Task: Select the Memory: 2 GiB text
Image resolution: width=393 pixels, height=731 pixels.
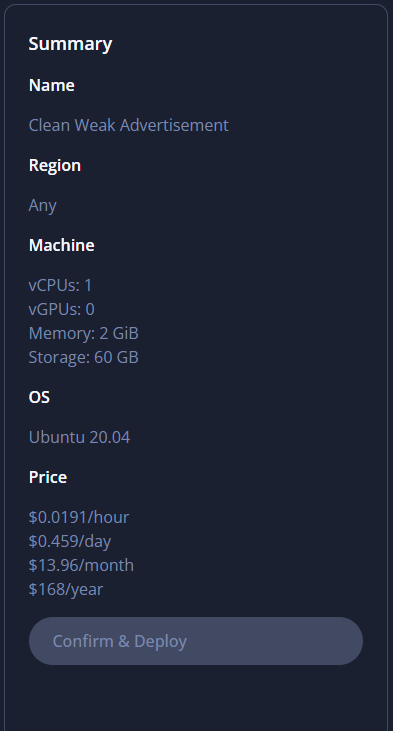Action: click(83, 333)
